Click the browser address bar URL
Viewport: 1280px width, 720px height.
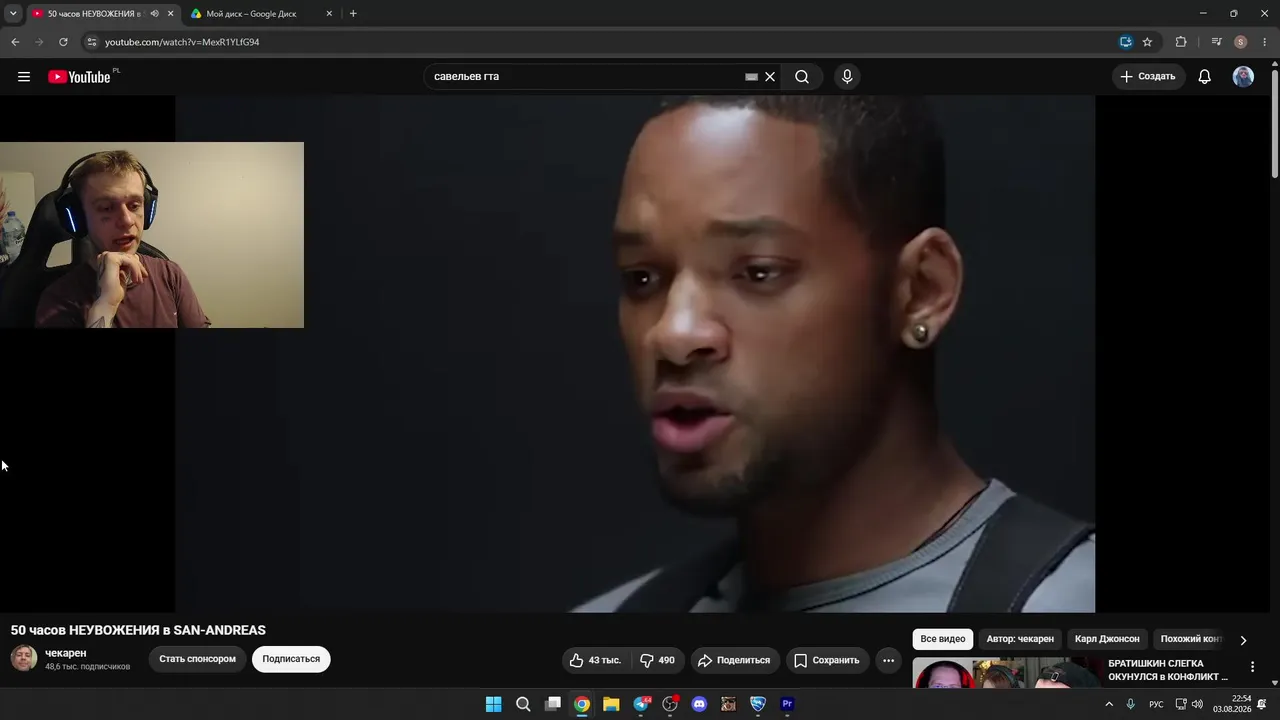[182, 42]
